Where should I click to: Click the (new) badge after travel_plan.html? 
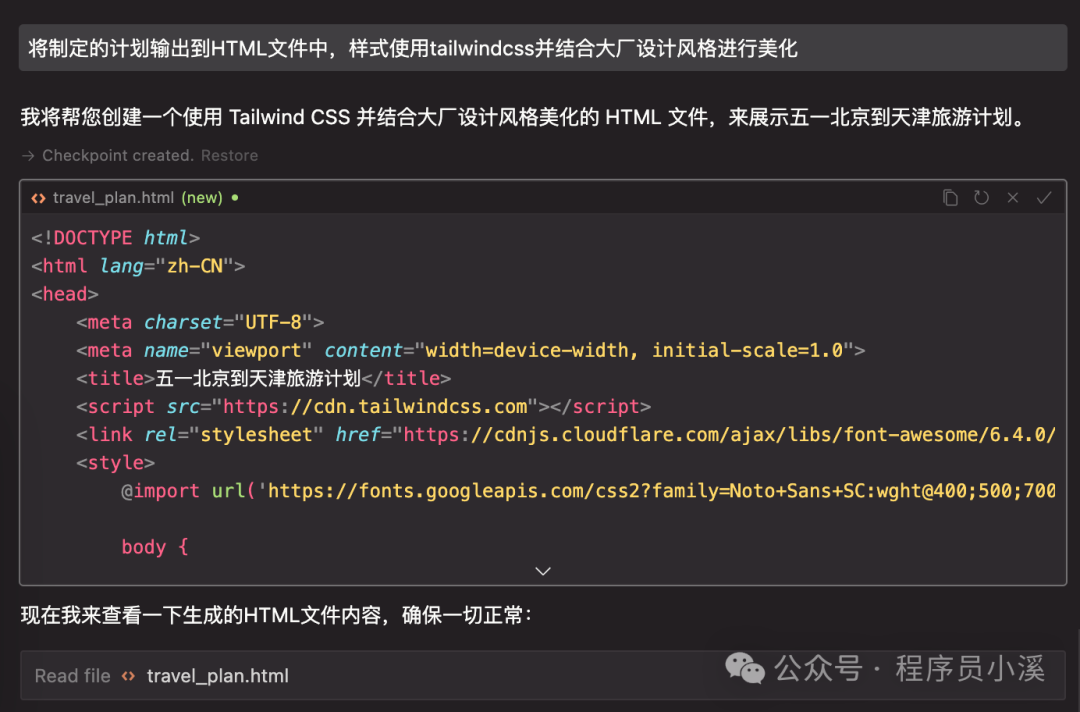(202, 197)
